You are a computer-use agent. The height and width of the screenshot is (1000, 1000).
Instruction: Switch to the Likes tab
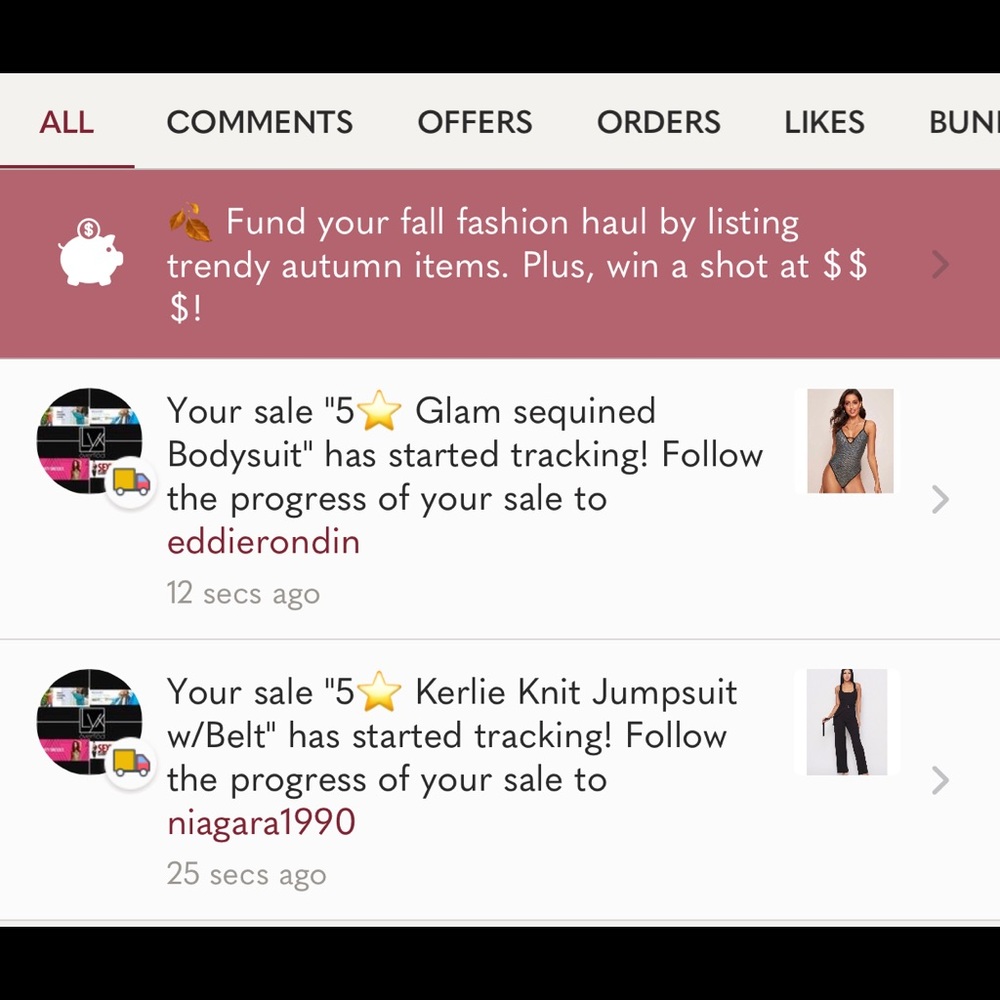(x=825, y=122)
